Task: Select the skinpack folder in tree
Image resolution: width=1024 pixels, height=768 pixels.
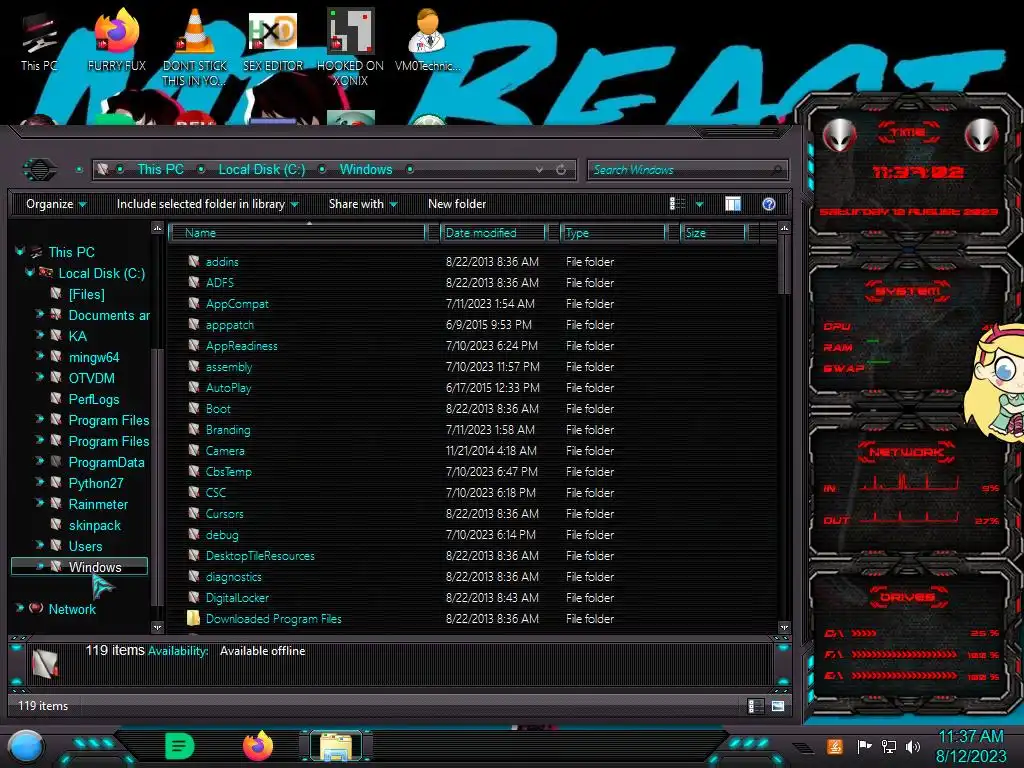Action: [95, 526]
